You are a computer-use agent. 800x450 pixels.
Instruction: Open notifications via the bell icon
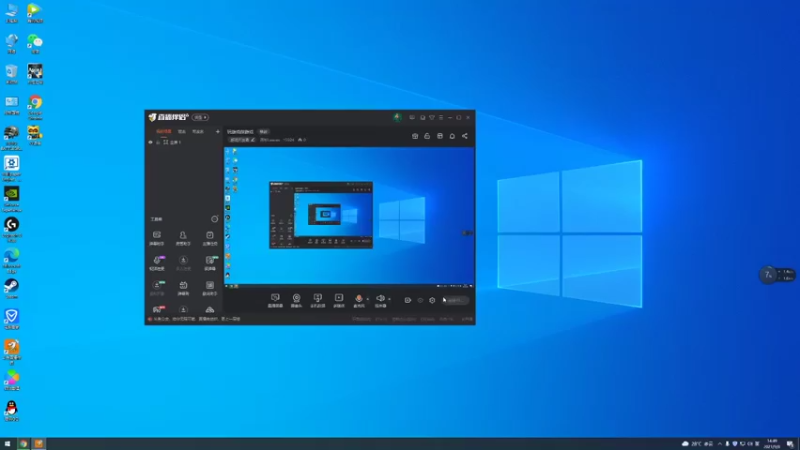pyautogui.click(x=452, y=136)
